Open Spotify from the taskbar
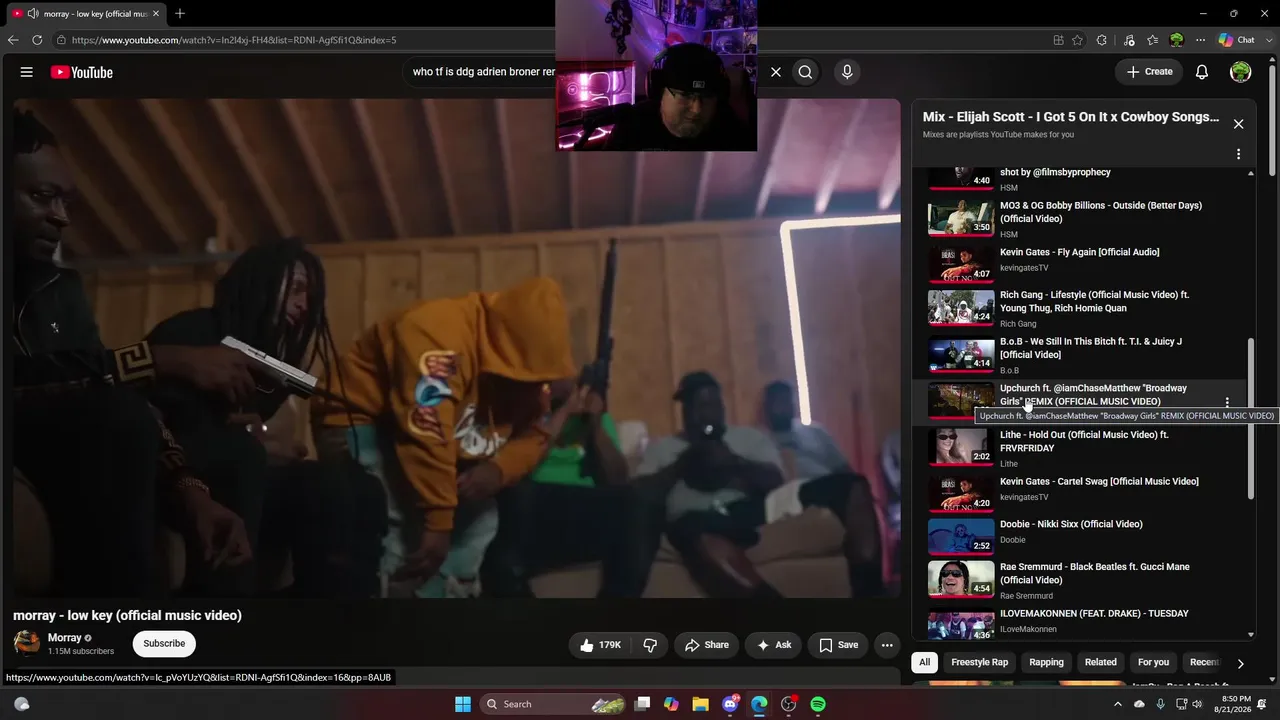 (x=818, y=704)
